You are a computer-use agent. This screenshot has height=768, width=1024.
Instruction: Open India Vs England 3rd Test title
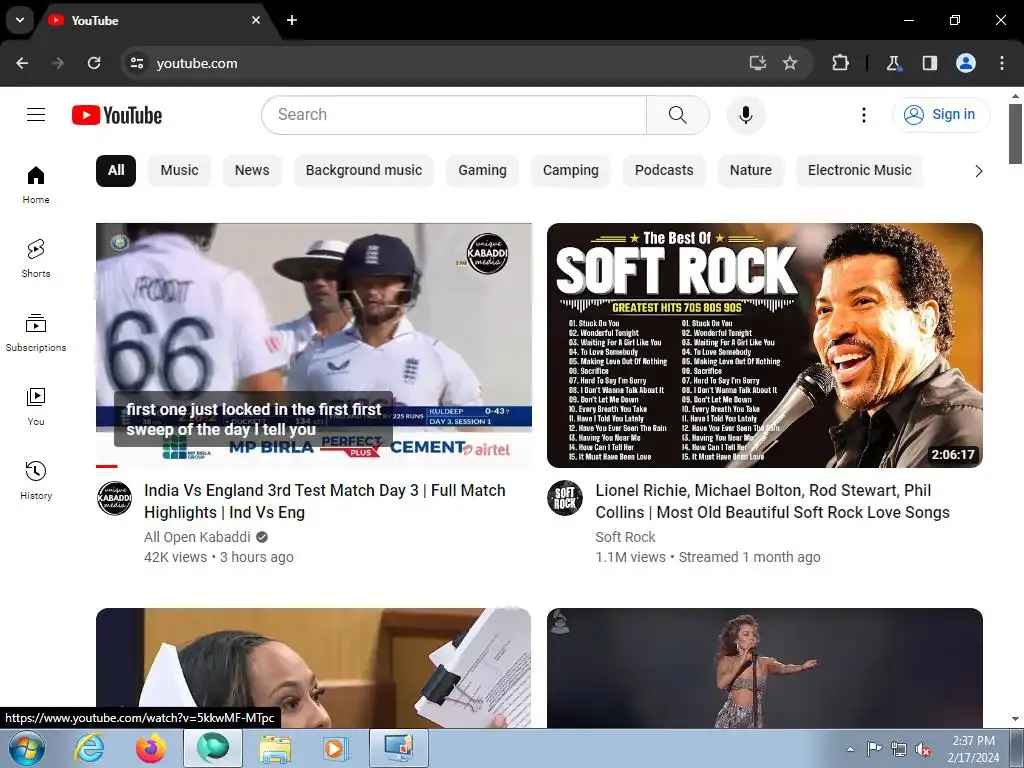[x=325, y=502]
